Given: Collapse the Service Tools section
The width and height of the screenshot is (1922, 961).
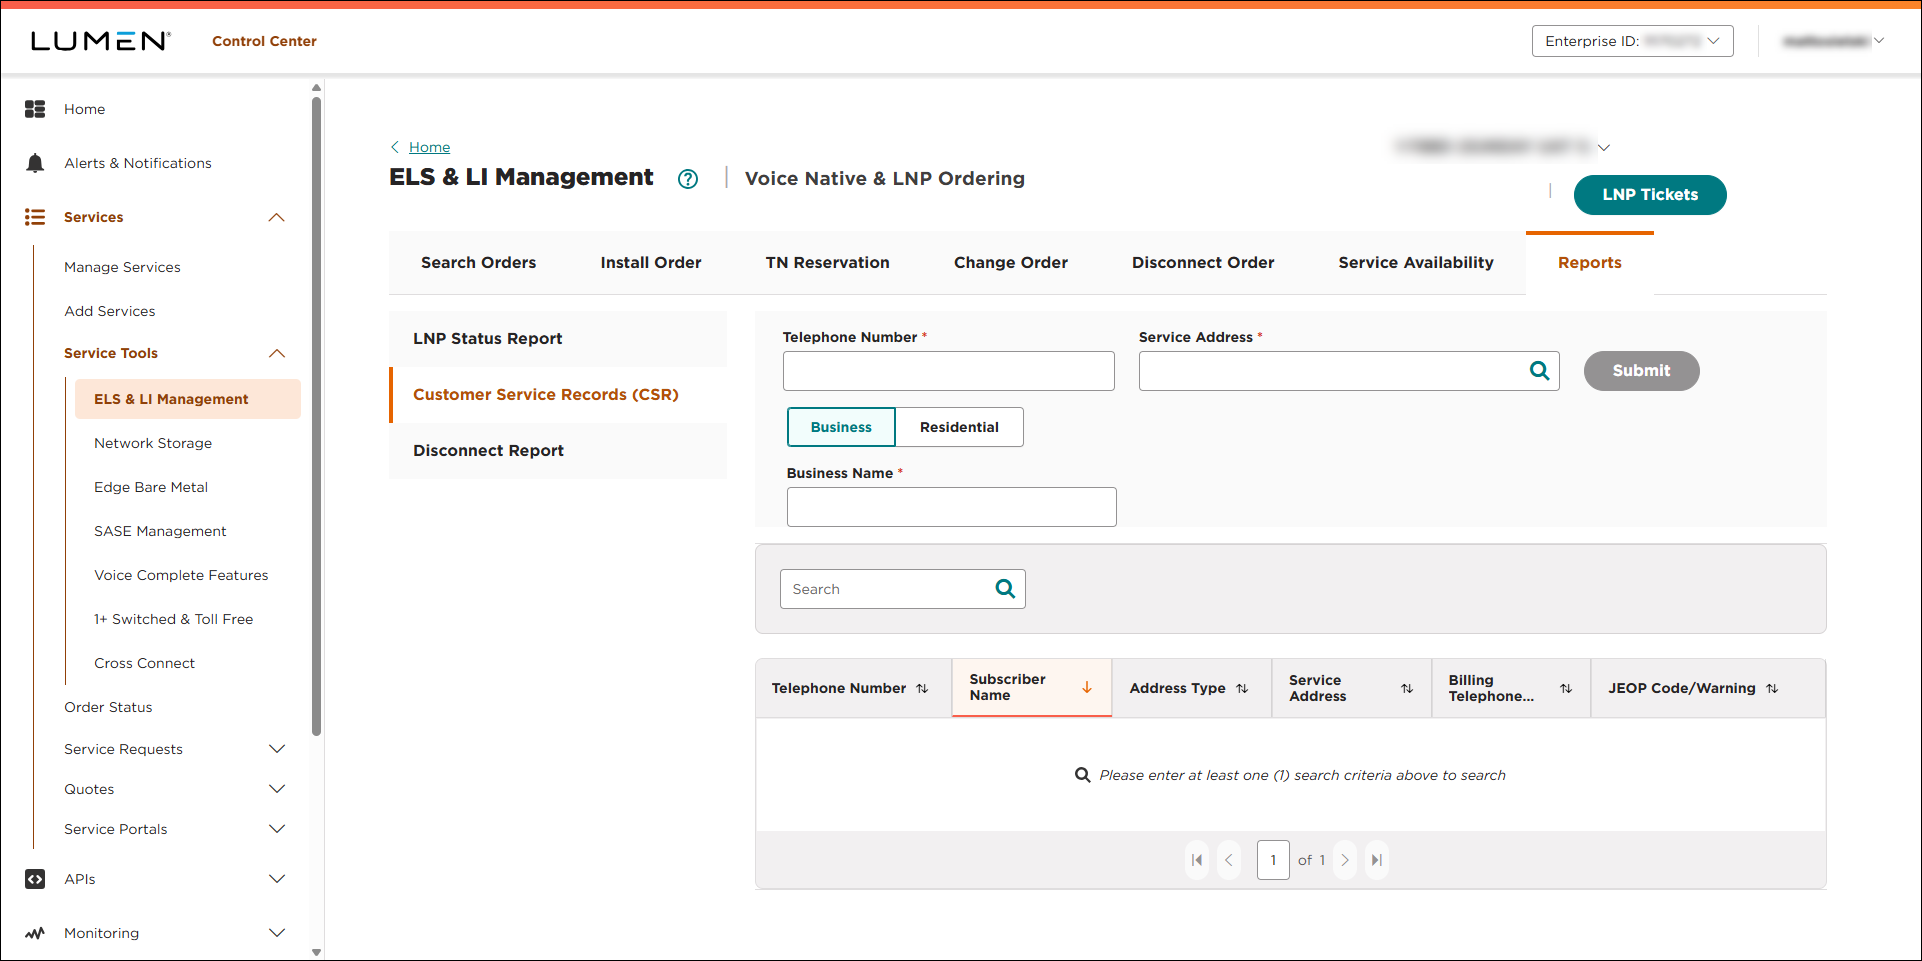Looking at the screenshot, I should (277, 353).
